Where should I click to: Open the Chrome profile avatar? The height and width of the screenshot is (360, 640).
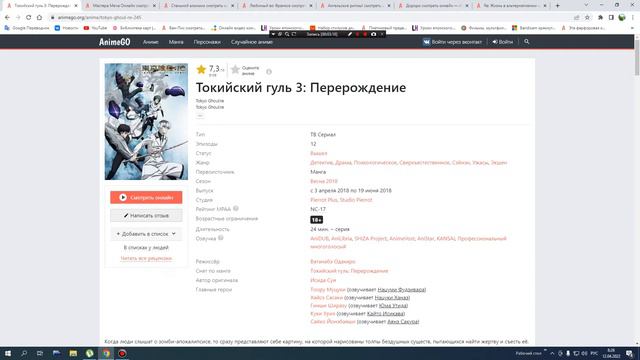[x=622, y=18]
